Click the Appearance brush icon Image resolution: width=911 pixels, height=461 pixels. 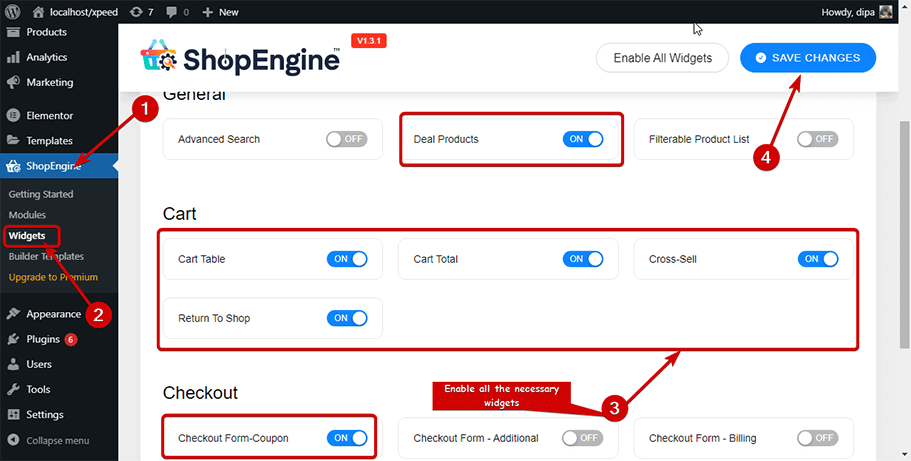[x=13, y=314]
